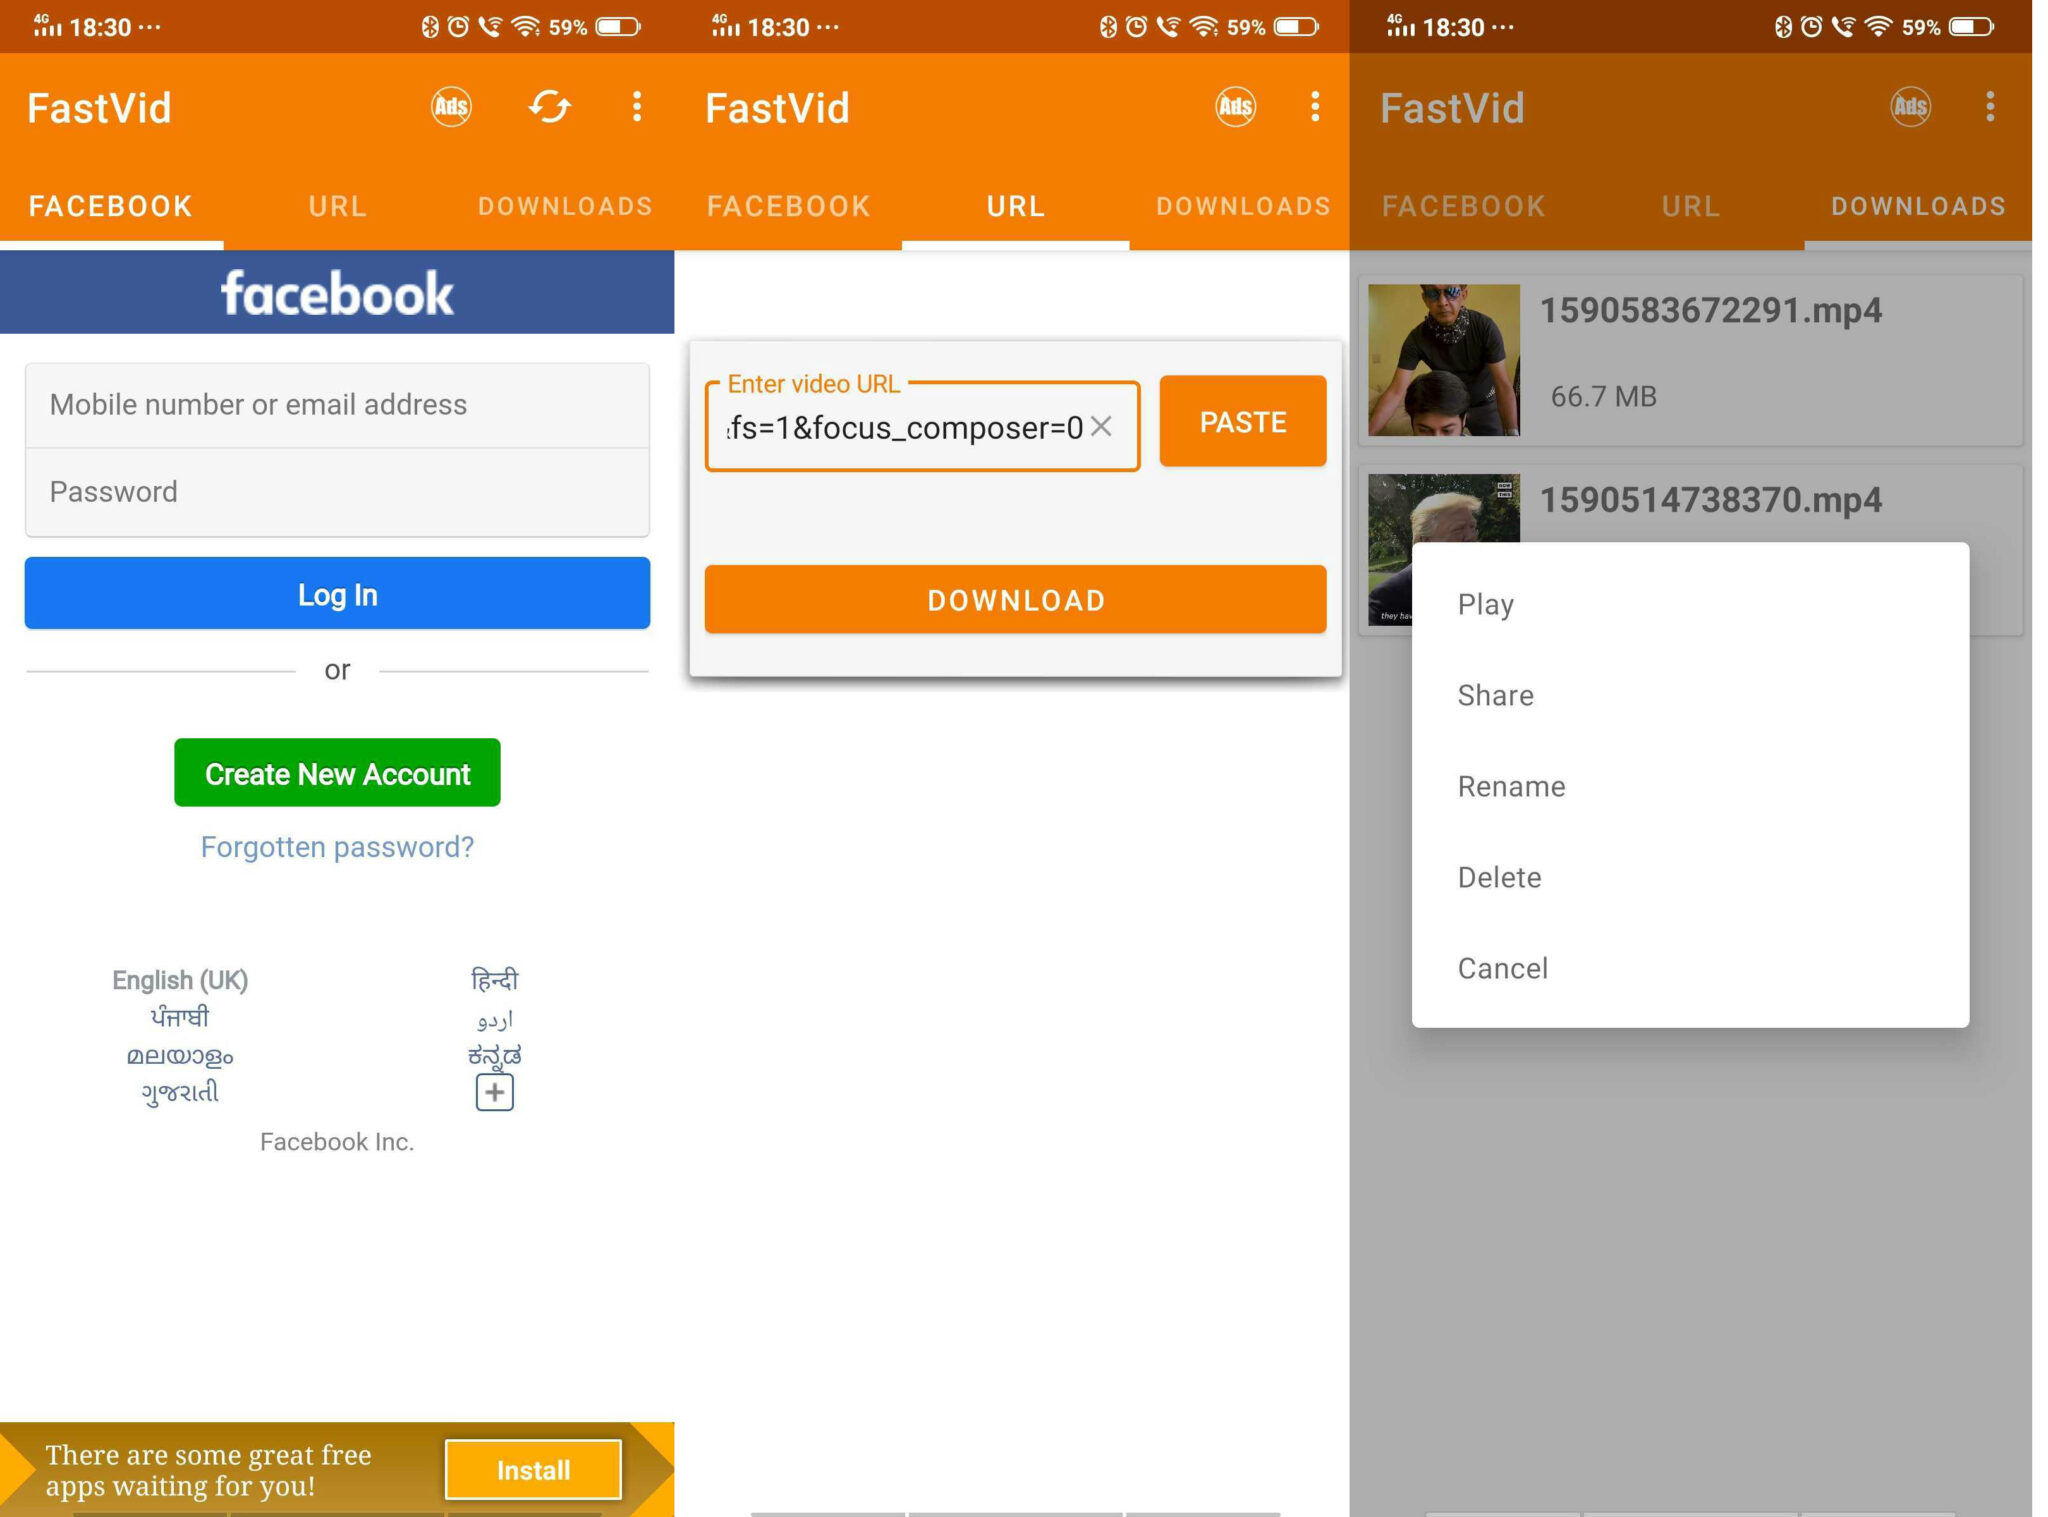Select the FACEBOOK tab on first screen

[112, 204]
